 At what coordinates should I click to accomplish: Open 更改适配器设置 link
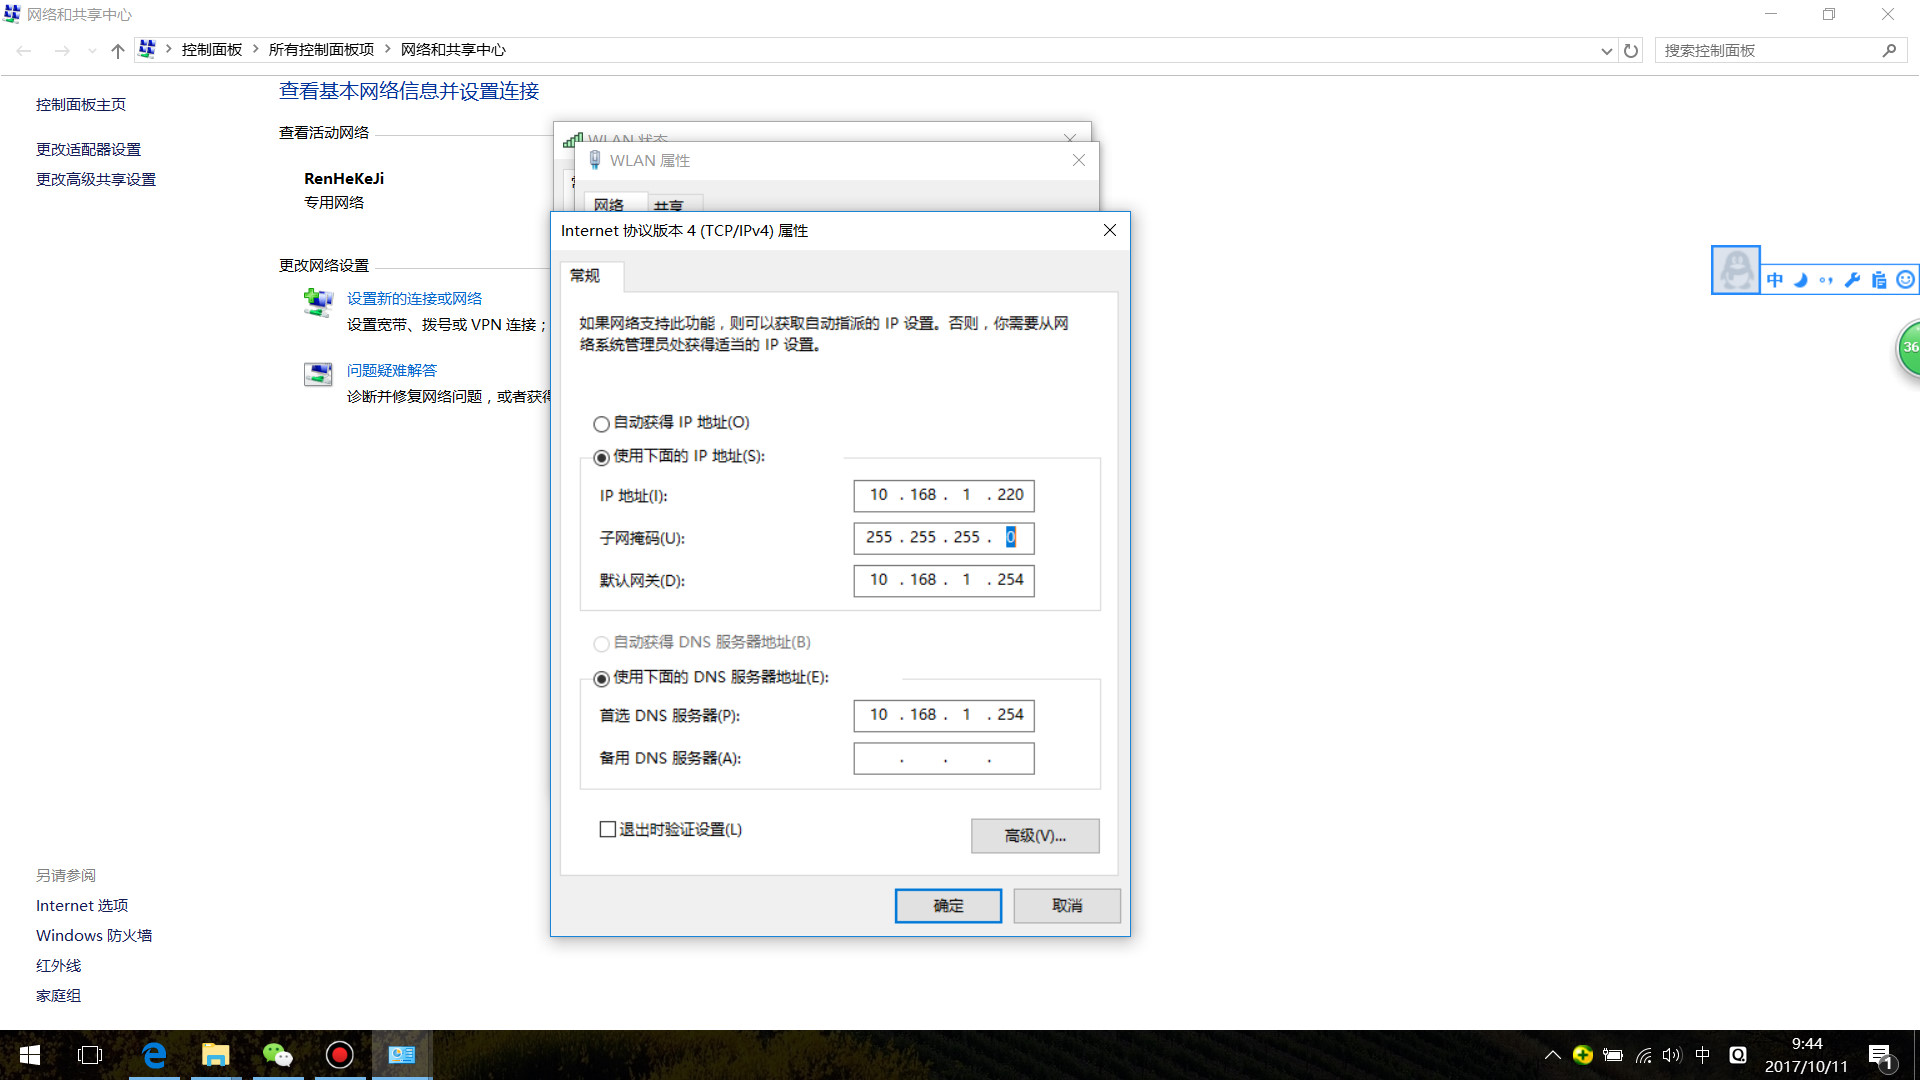point(88,149)
